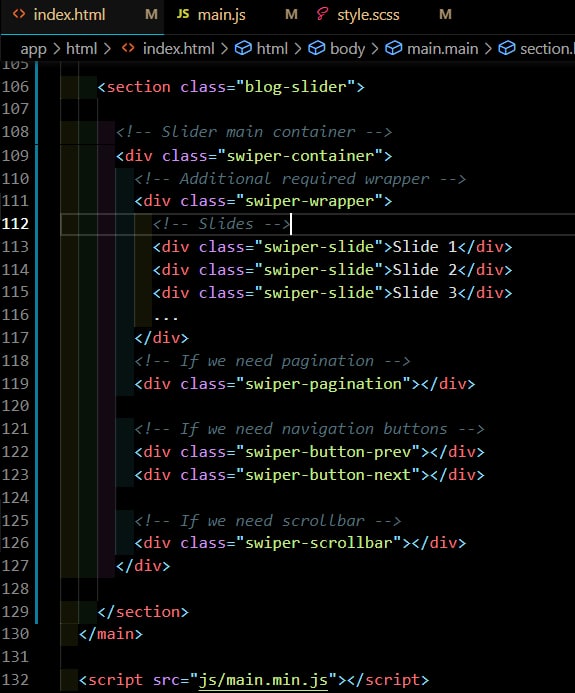Click the HTML file icon on index.html tab
This screenshot has width=575, height=693.
tap(19, 14)
